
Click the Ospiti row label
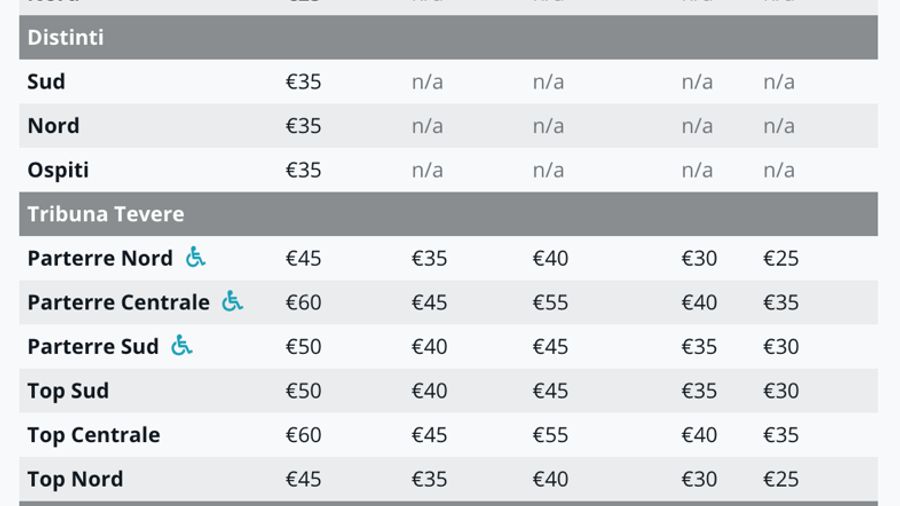(58, 170)
